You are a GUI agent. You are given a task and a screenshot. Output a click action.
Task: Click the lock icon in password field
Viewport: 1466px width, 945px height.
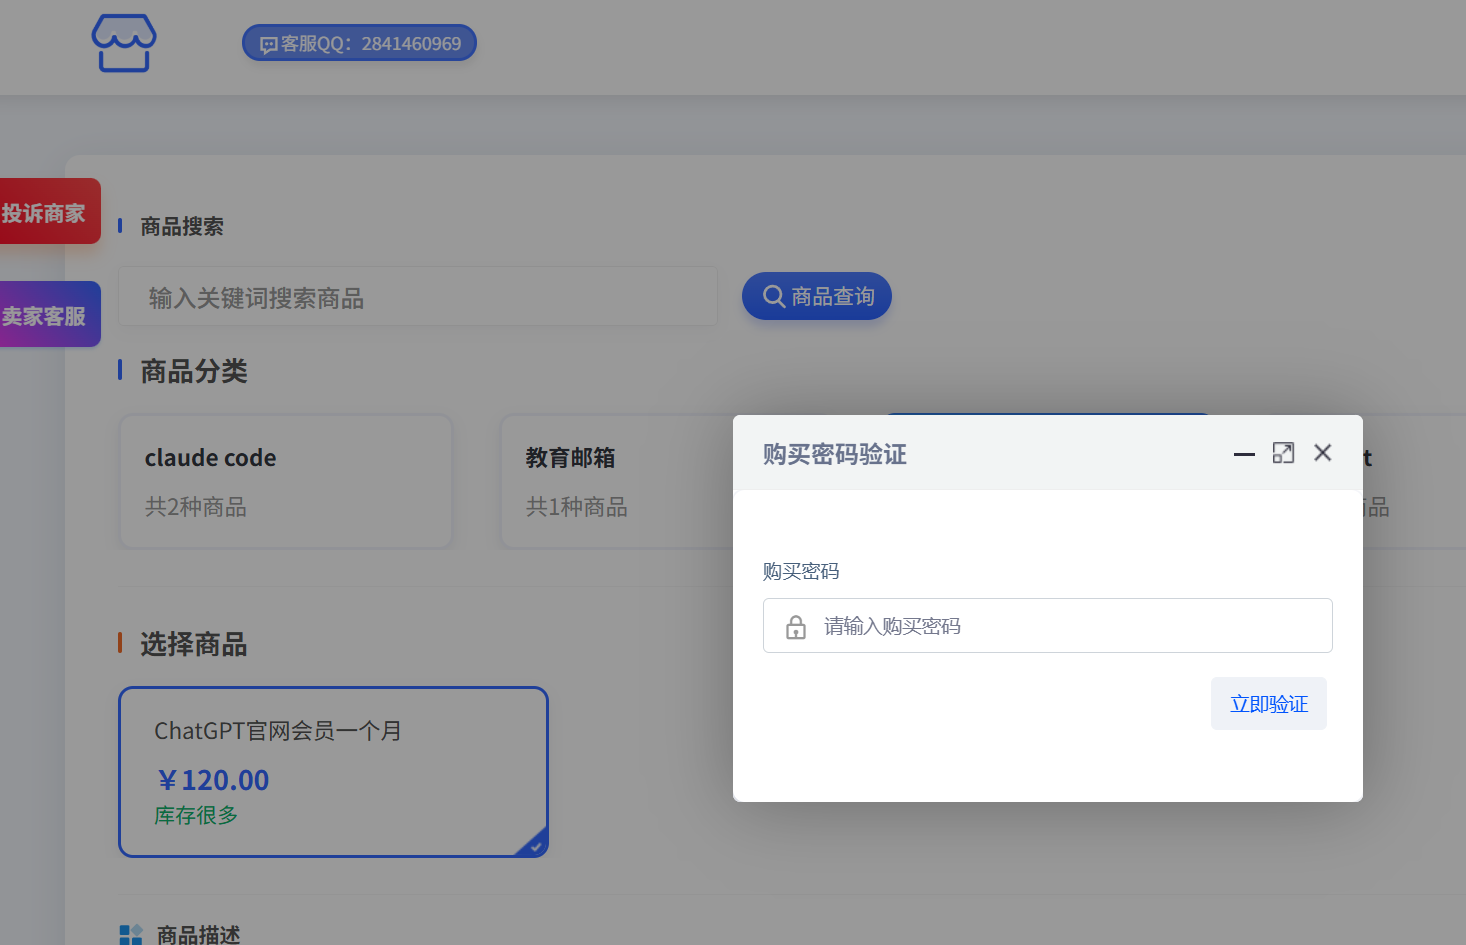pyautogui.click(x=796, y=627)
